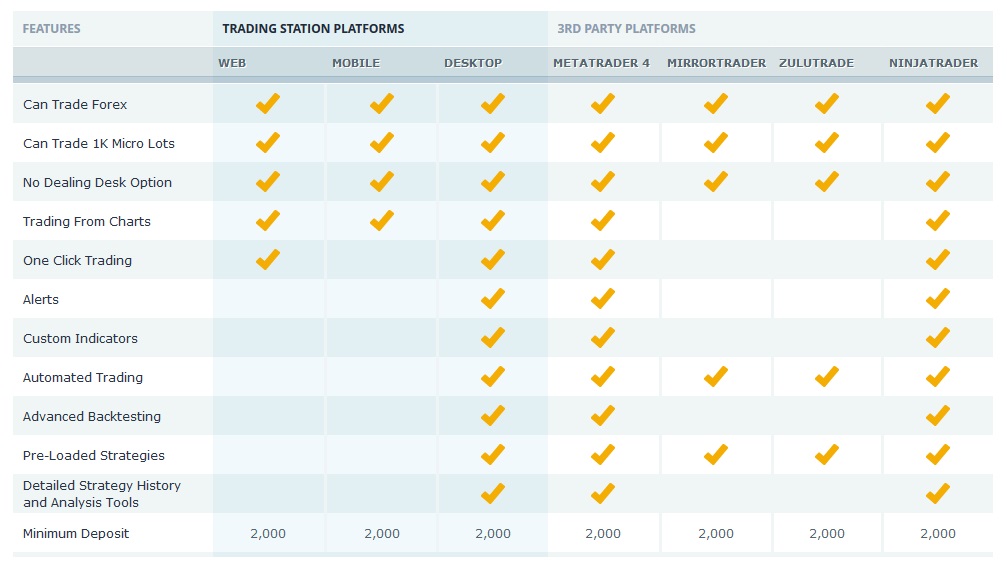
Task: Select the Trading Station Platforms header
Action: coord(313,29)
